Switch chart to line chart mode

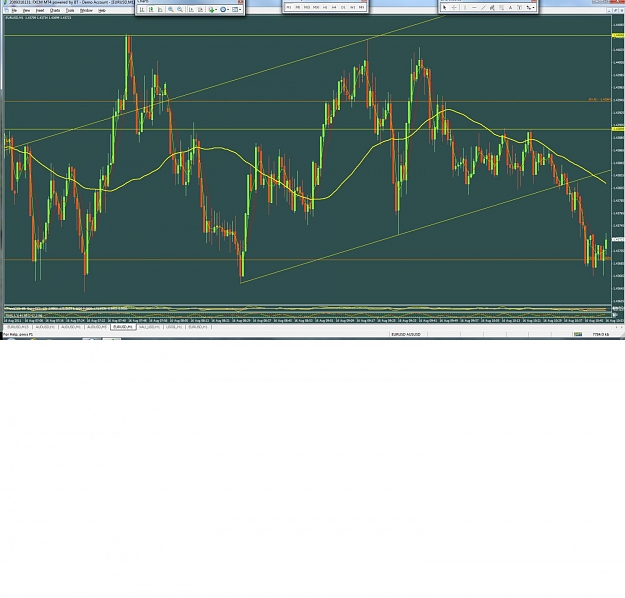(160, 10)
